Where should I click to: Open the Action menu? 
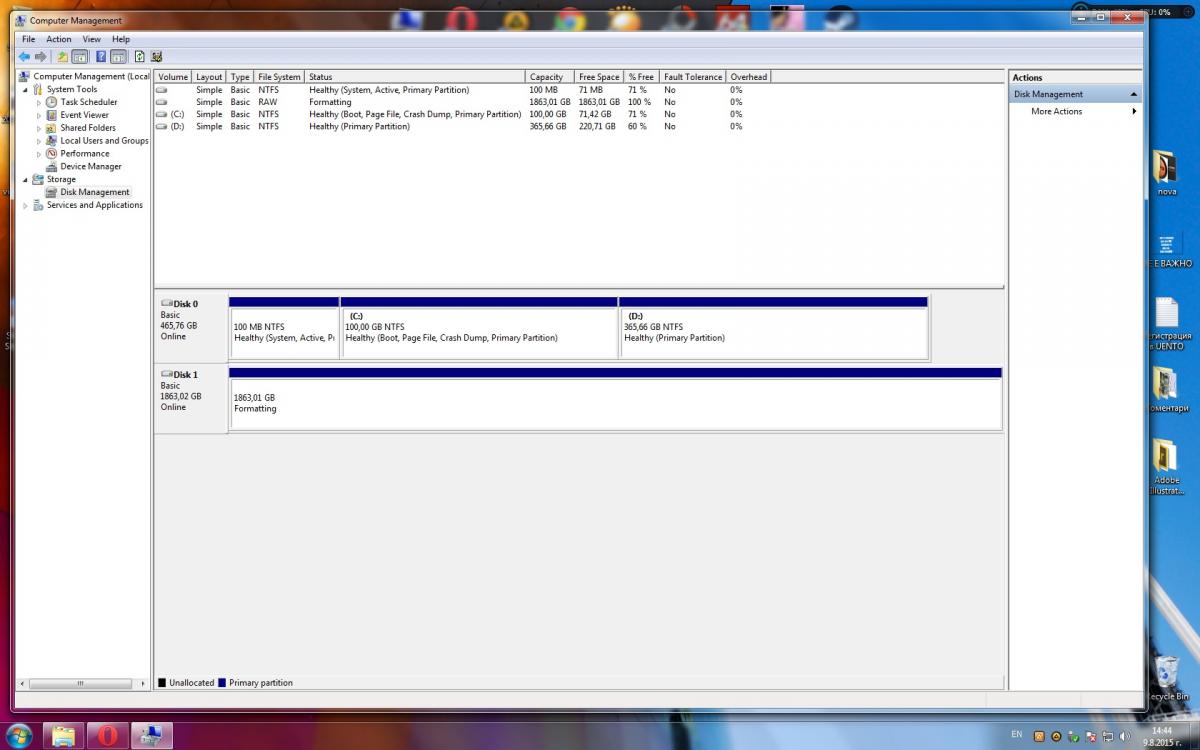[x=59, y=39]
